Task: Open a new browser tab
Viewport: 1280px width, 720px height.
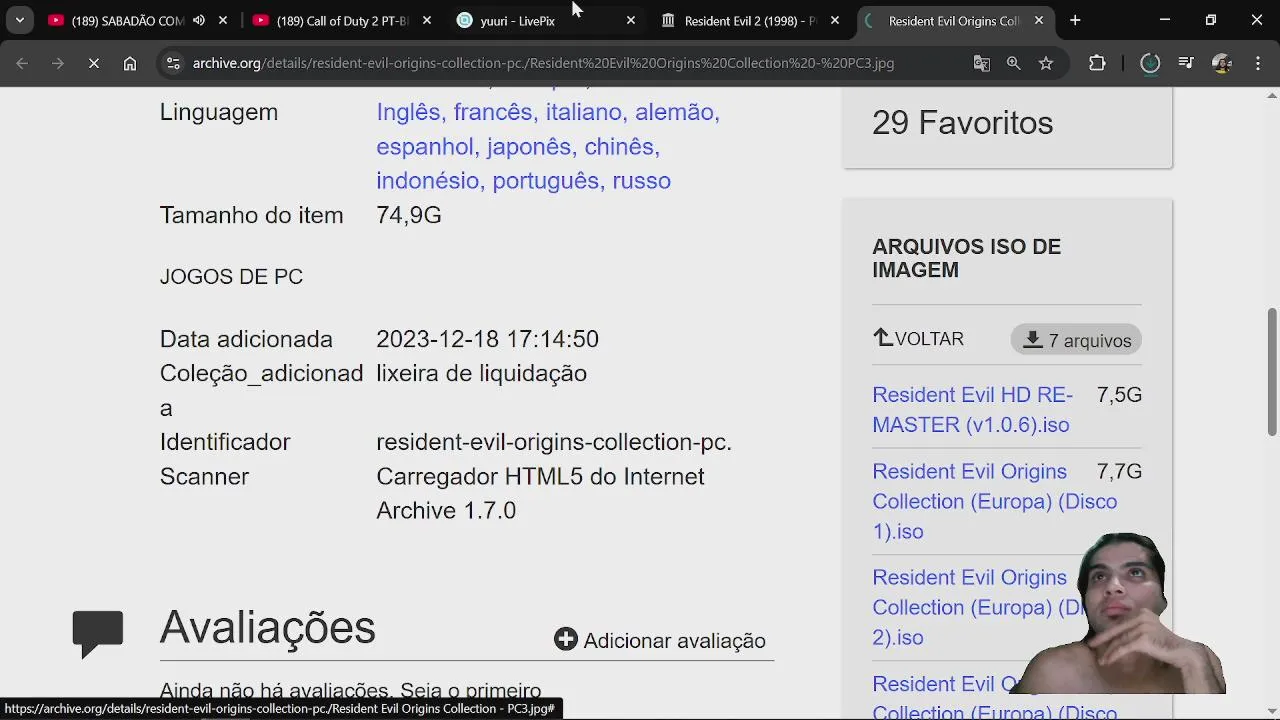Action: [x=1075, y=20]
